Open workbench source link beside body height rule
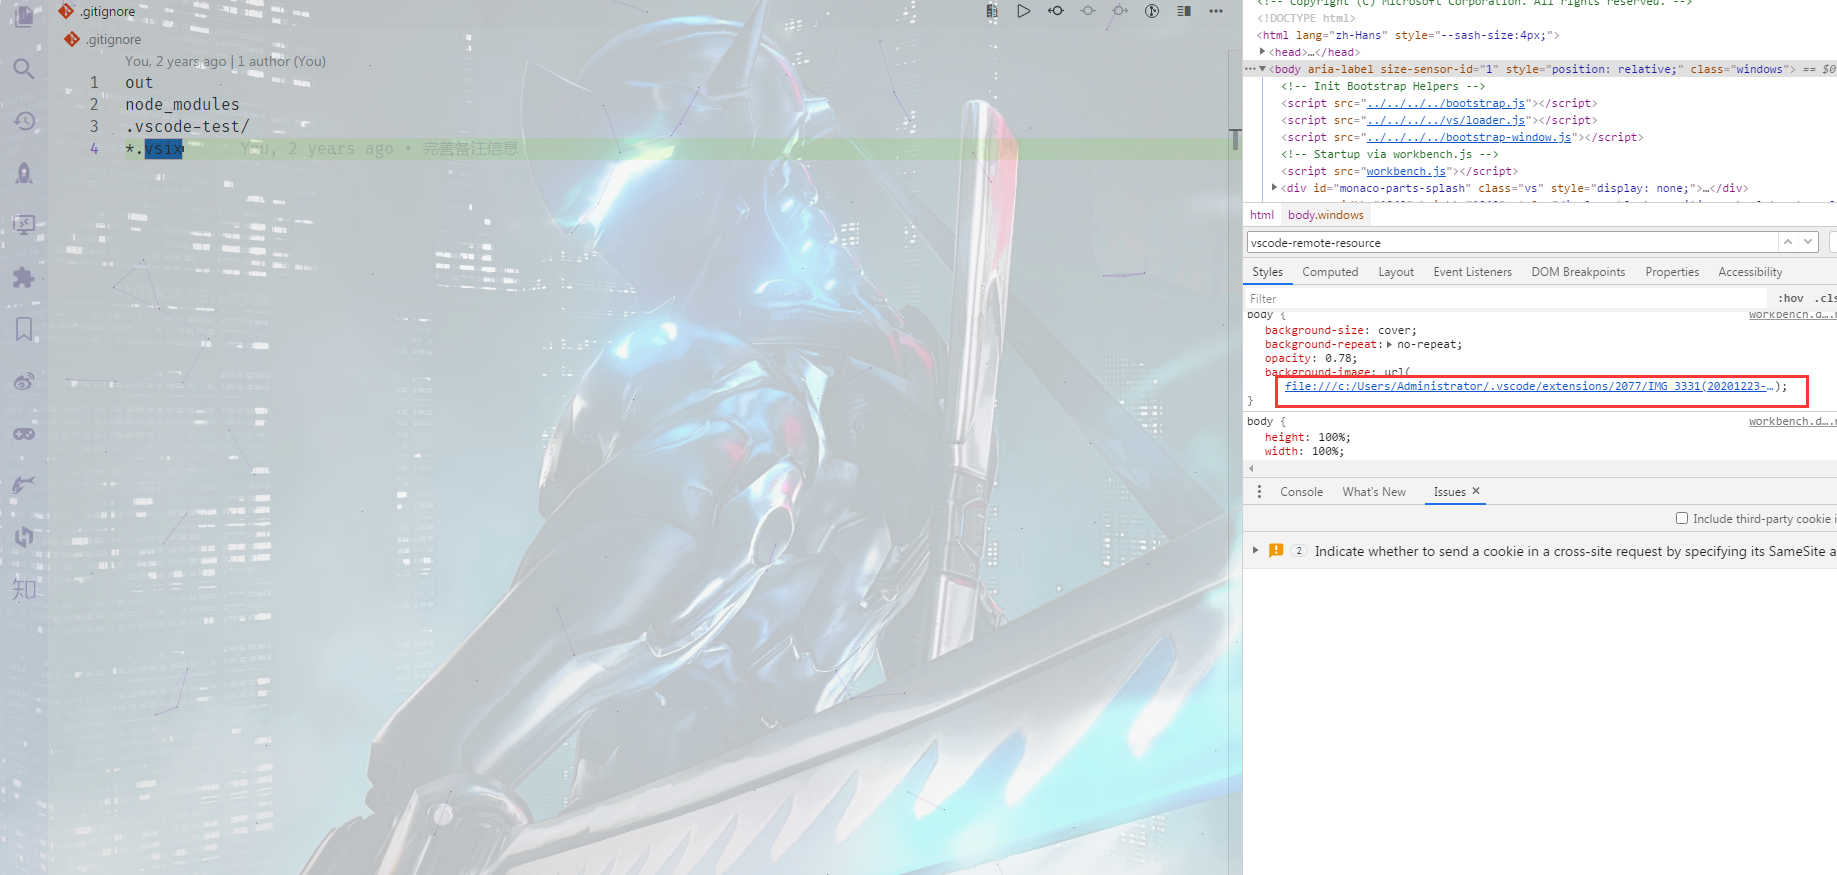This screenshot has width=1837, height=875. 1791,421
